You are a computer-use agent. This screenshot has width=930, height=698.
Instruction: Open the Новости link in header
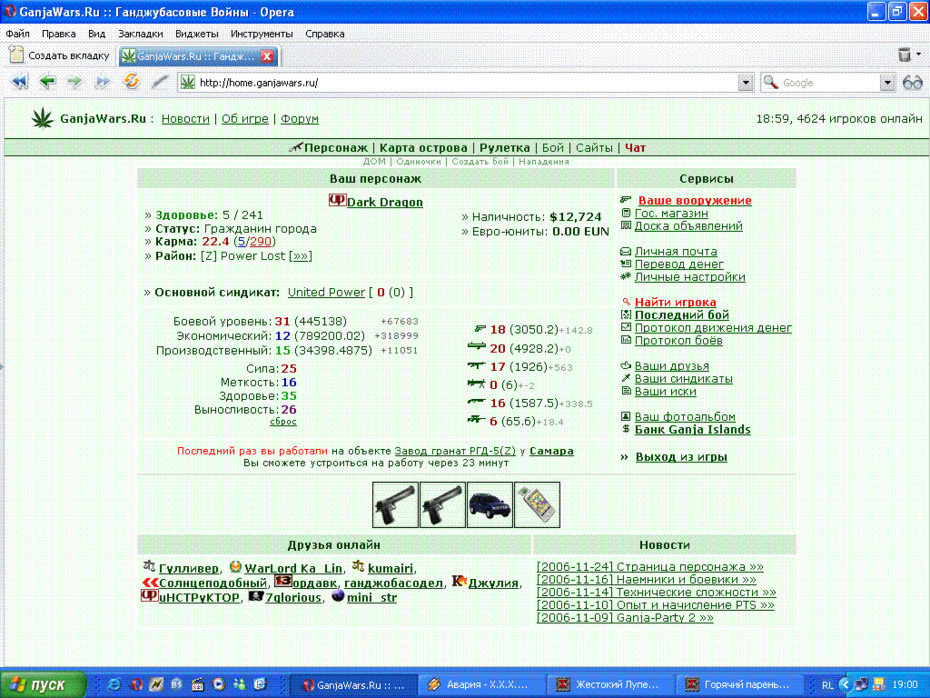pyautogui.click(x=186, y=119)
